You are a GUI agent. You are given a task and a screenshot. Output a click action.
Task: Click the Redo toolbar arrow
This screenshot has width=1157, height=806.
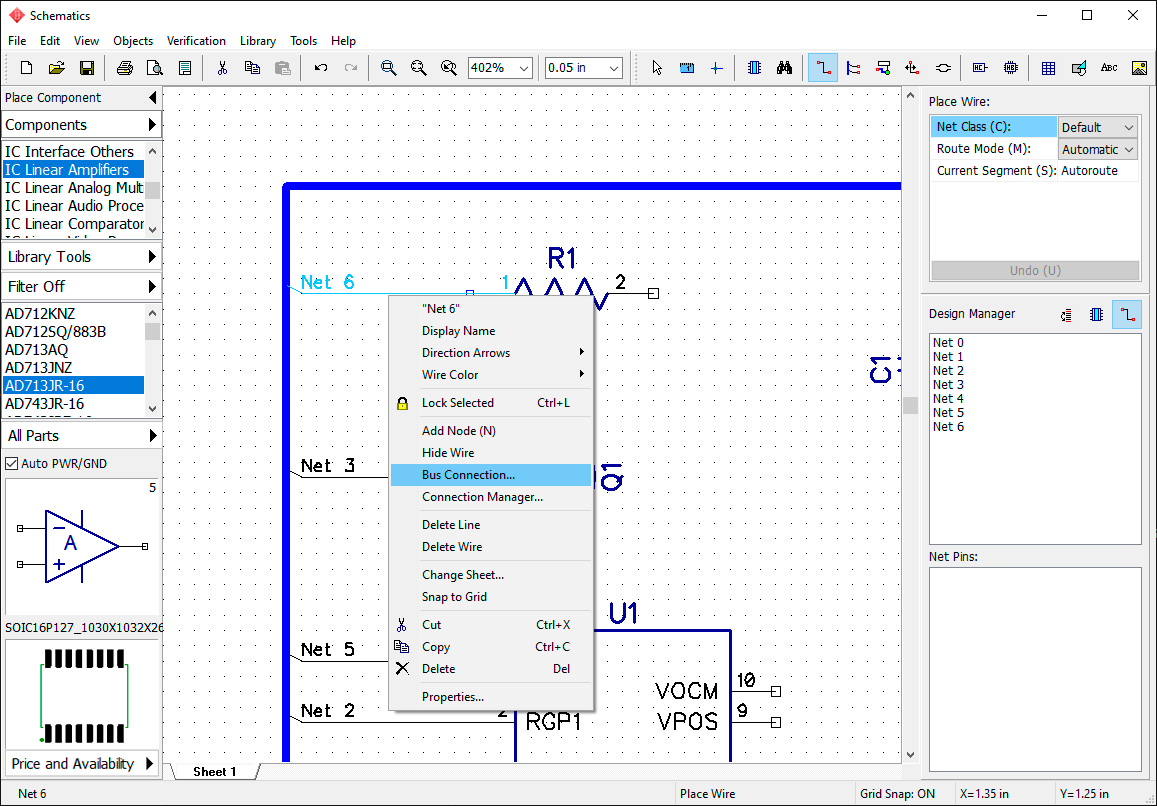click(351, 68)
